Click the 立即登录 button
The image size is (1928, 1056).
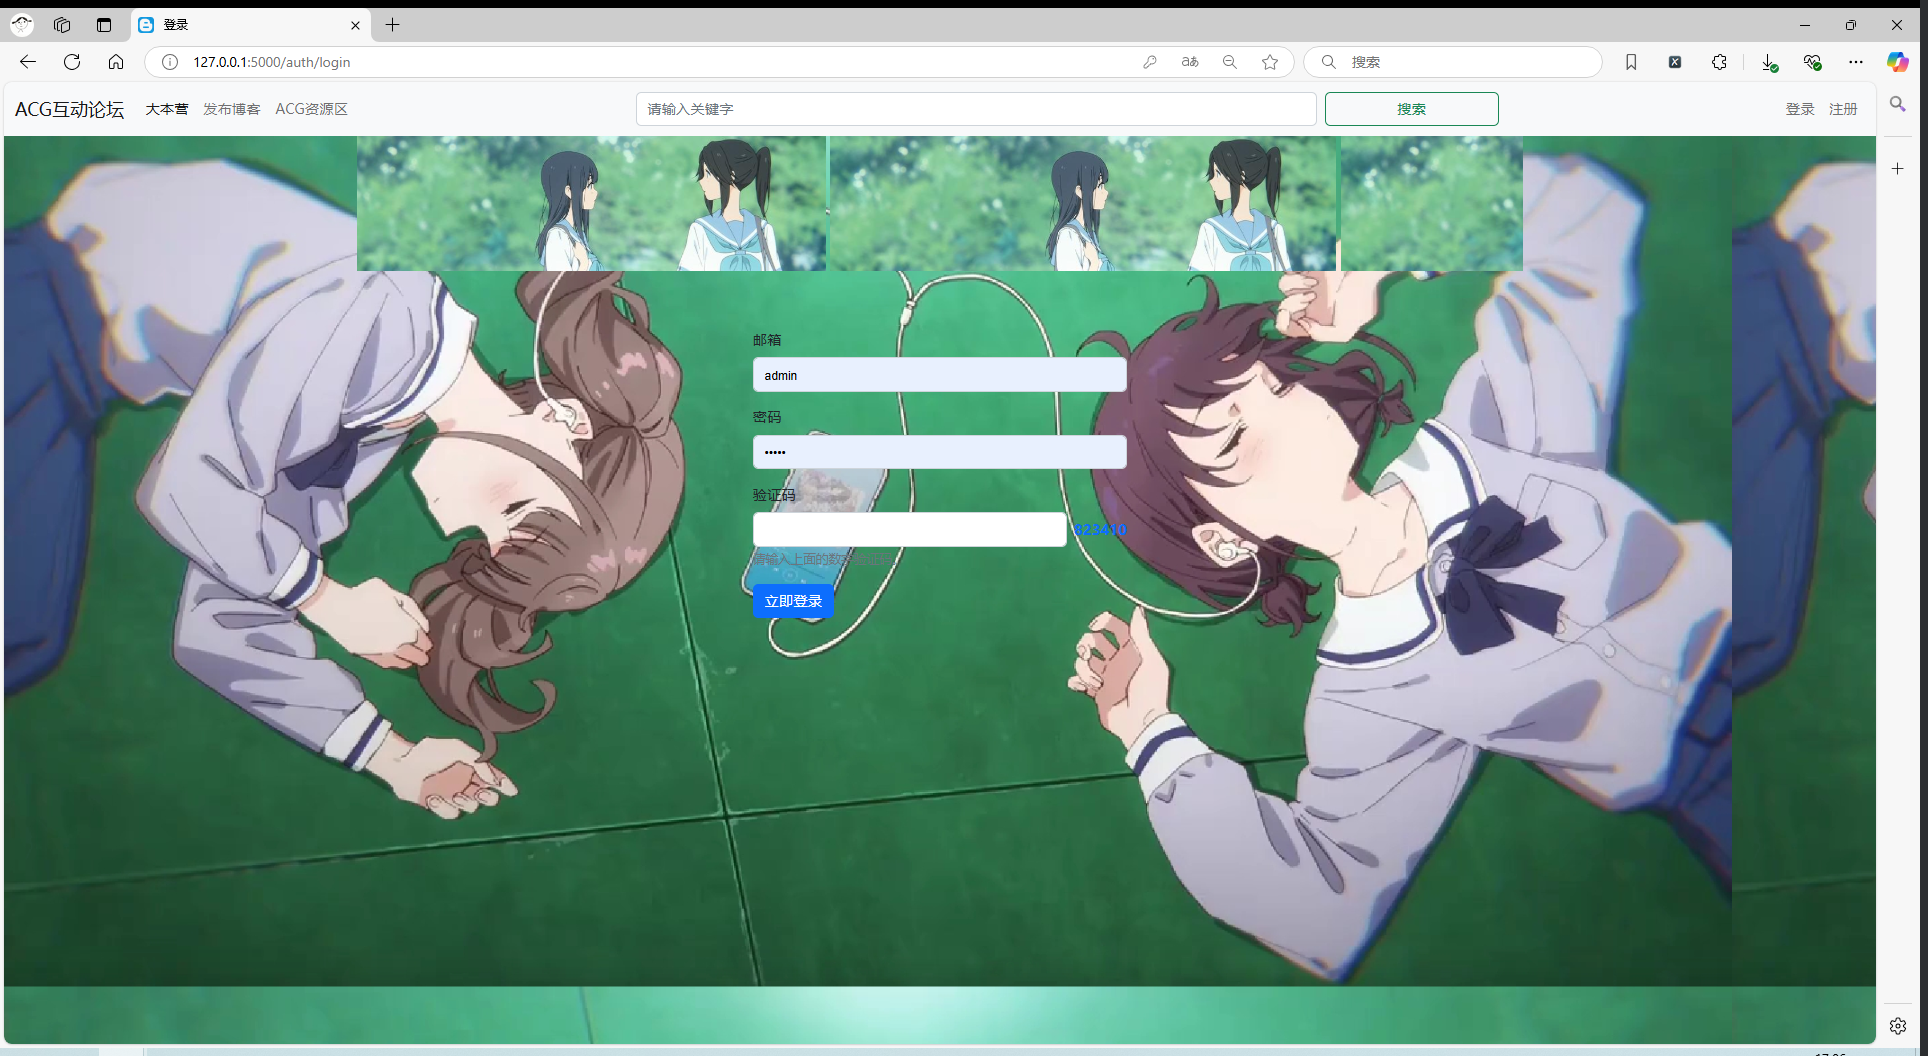(x=793, y=601)
